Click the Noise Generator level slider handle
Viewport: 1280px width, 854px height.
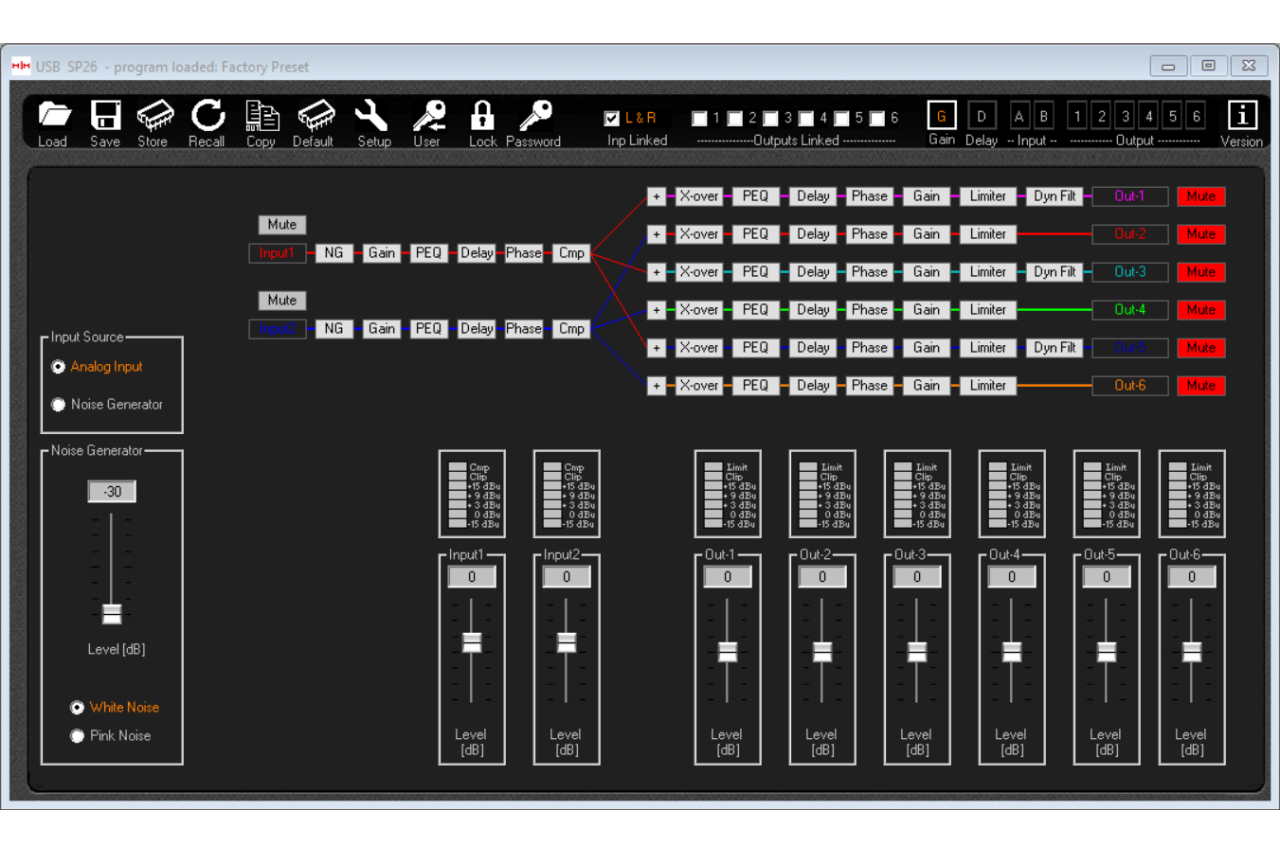(112, 613)
